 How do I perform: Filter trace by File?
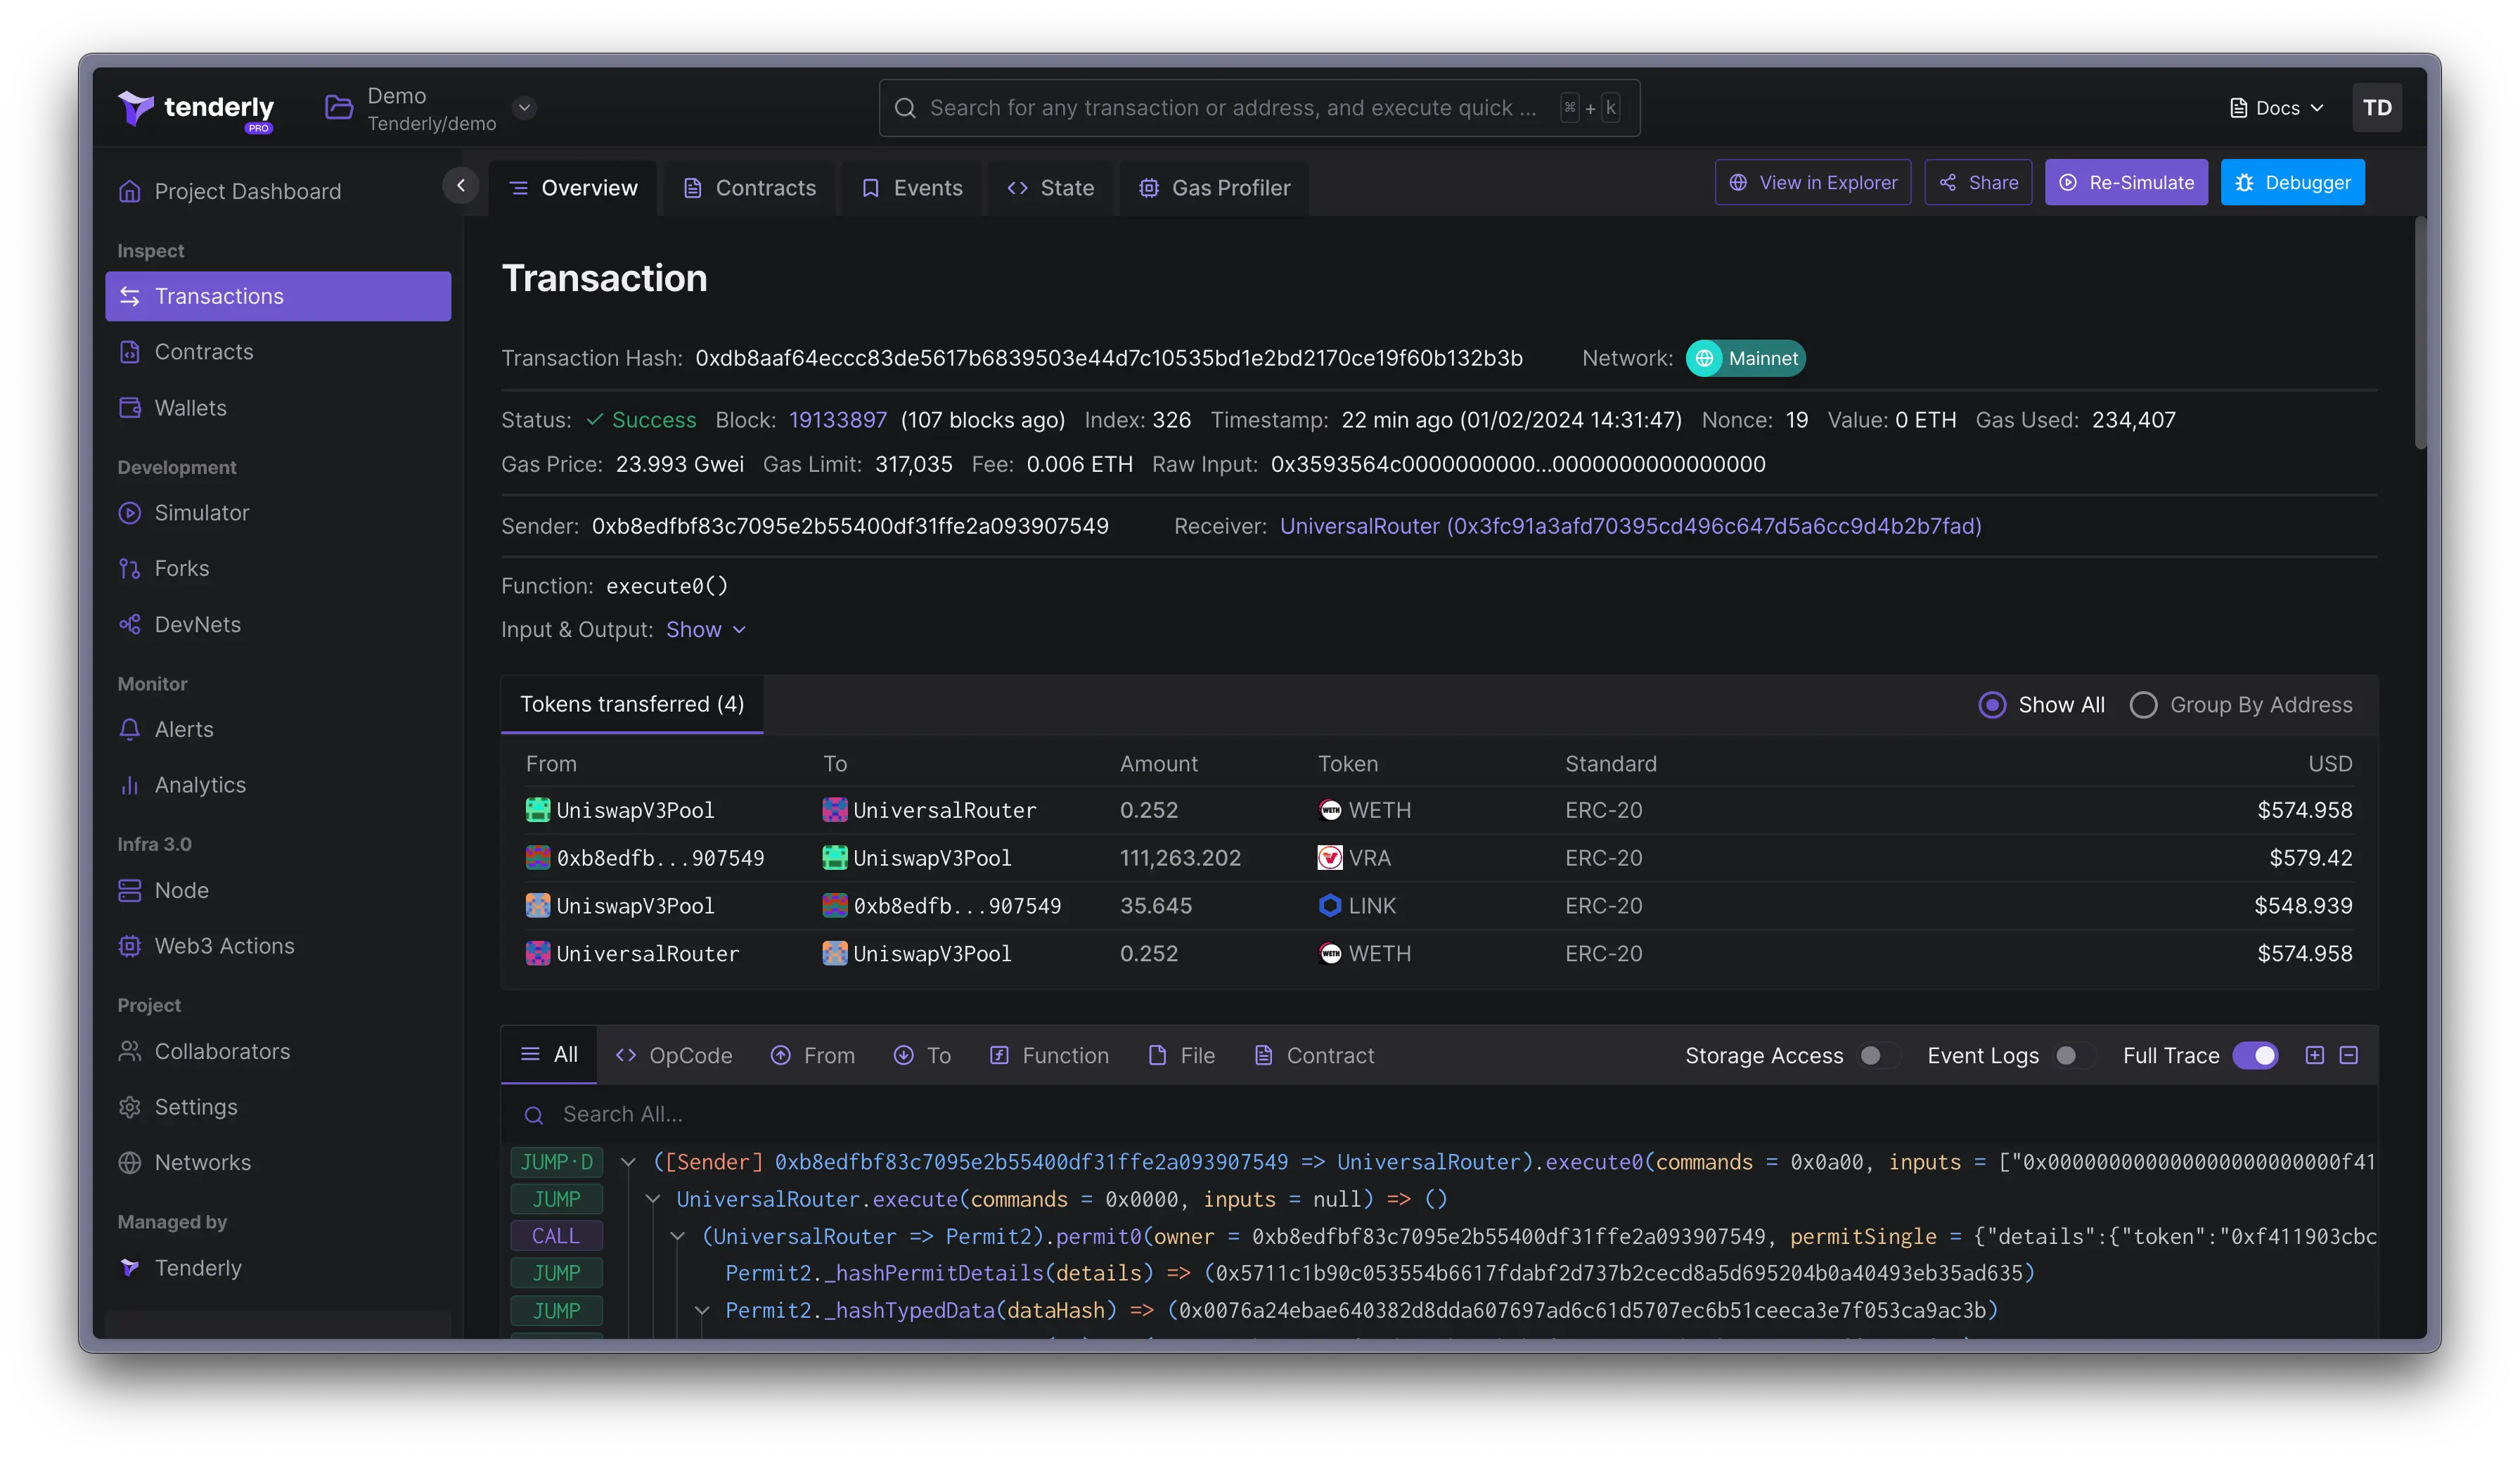1181,1055
